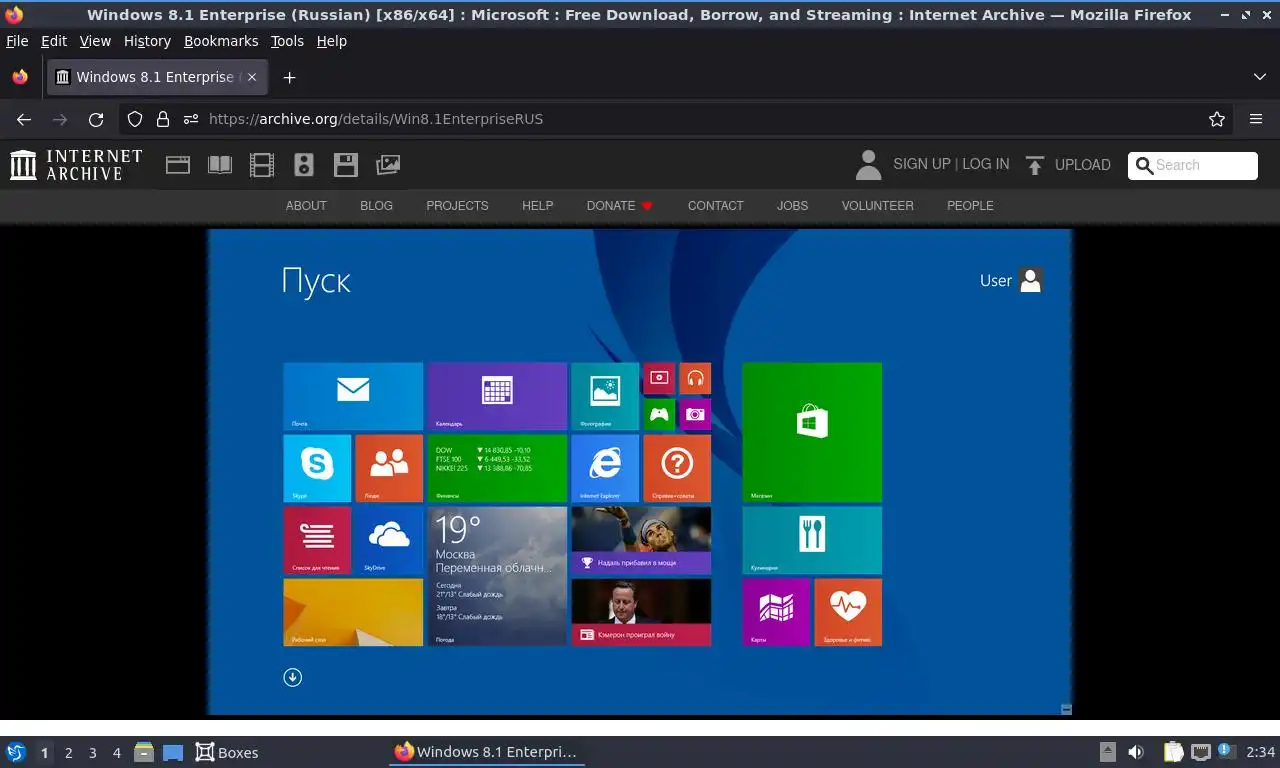Click the Internet Explorer tile
This screenshot has width=1280, height=768.
(x=605, y=468)
